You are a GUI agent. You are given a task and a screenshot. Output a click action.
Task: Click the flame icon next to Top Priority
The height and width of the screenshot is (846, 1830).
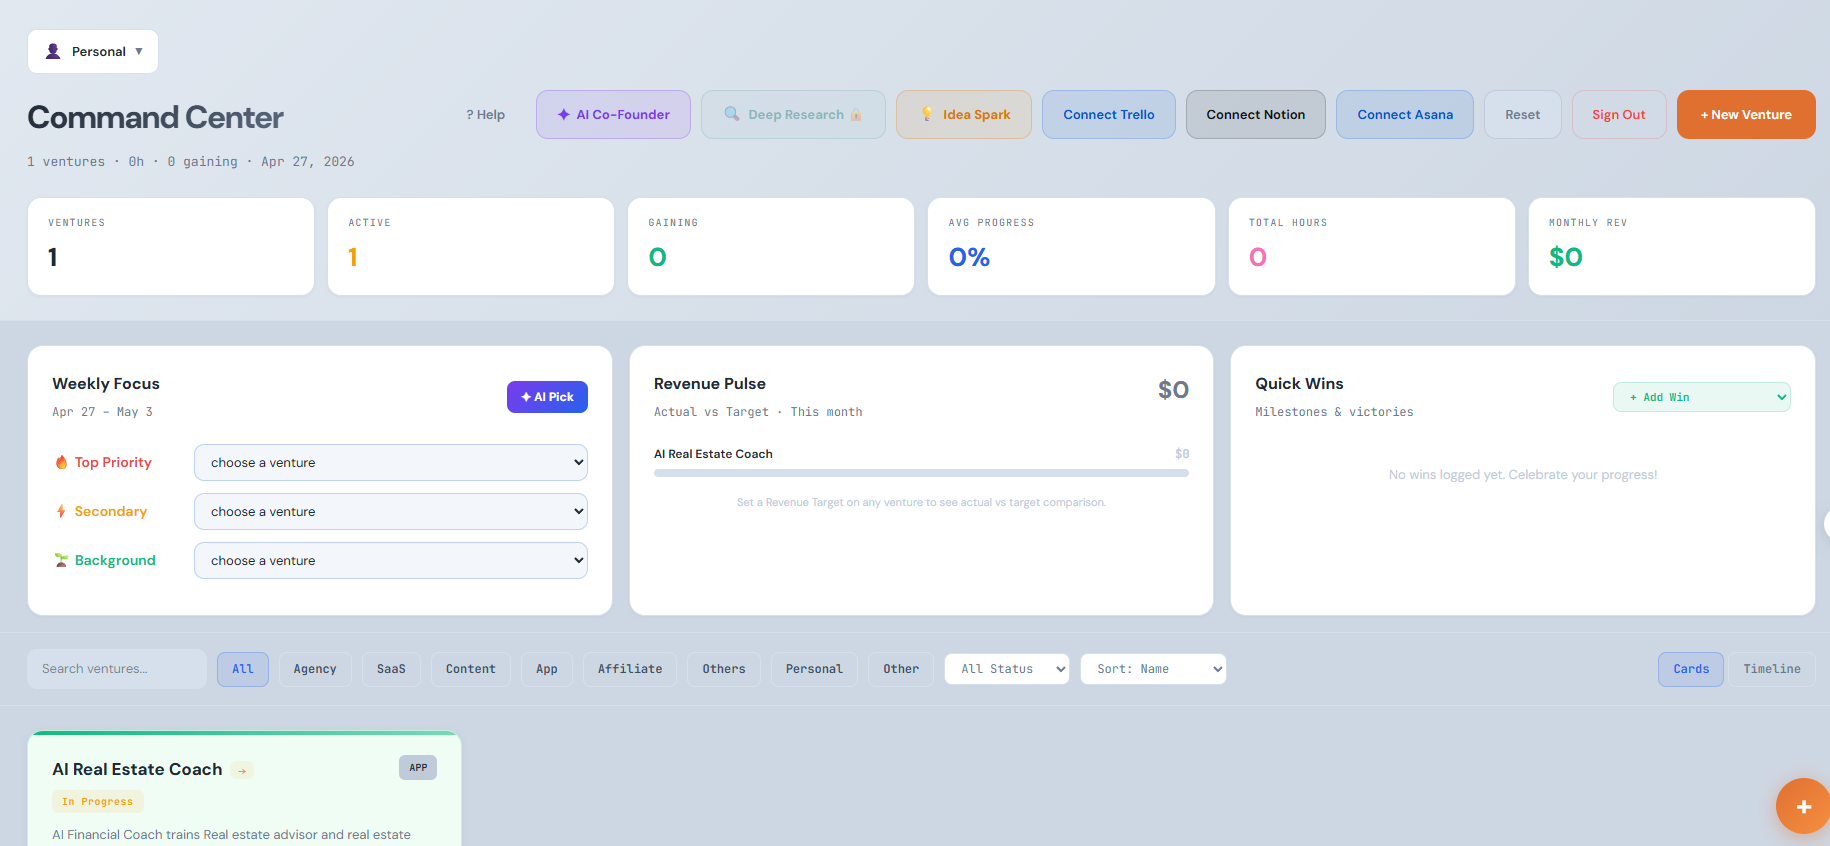tap(62, 462)
